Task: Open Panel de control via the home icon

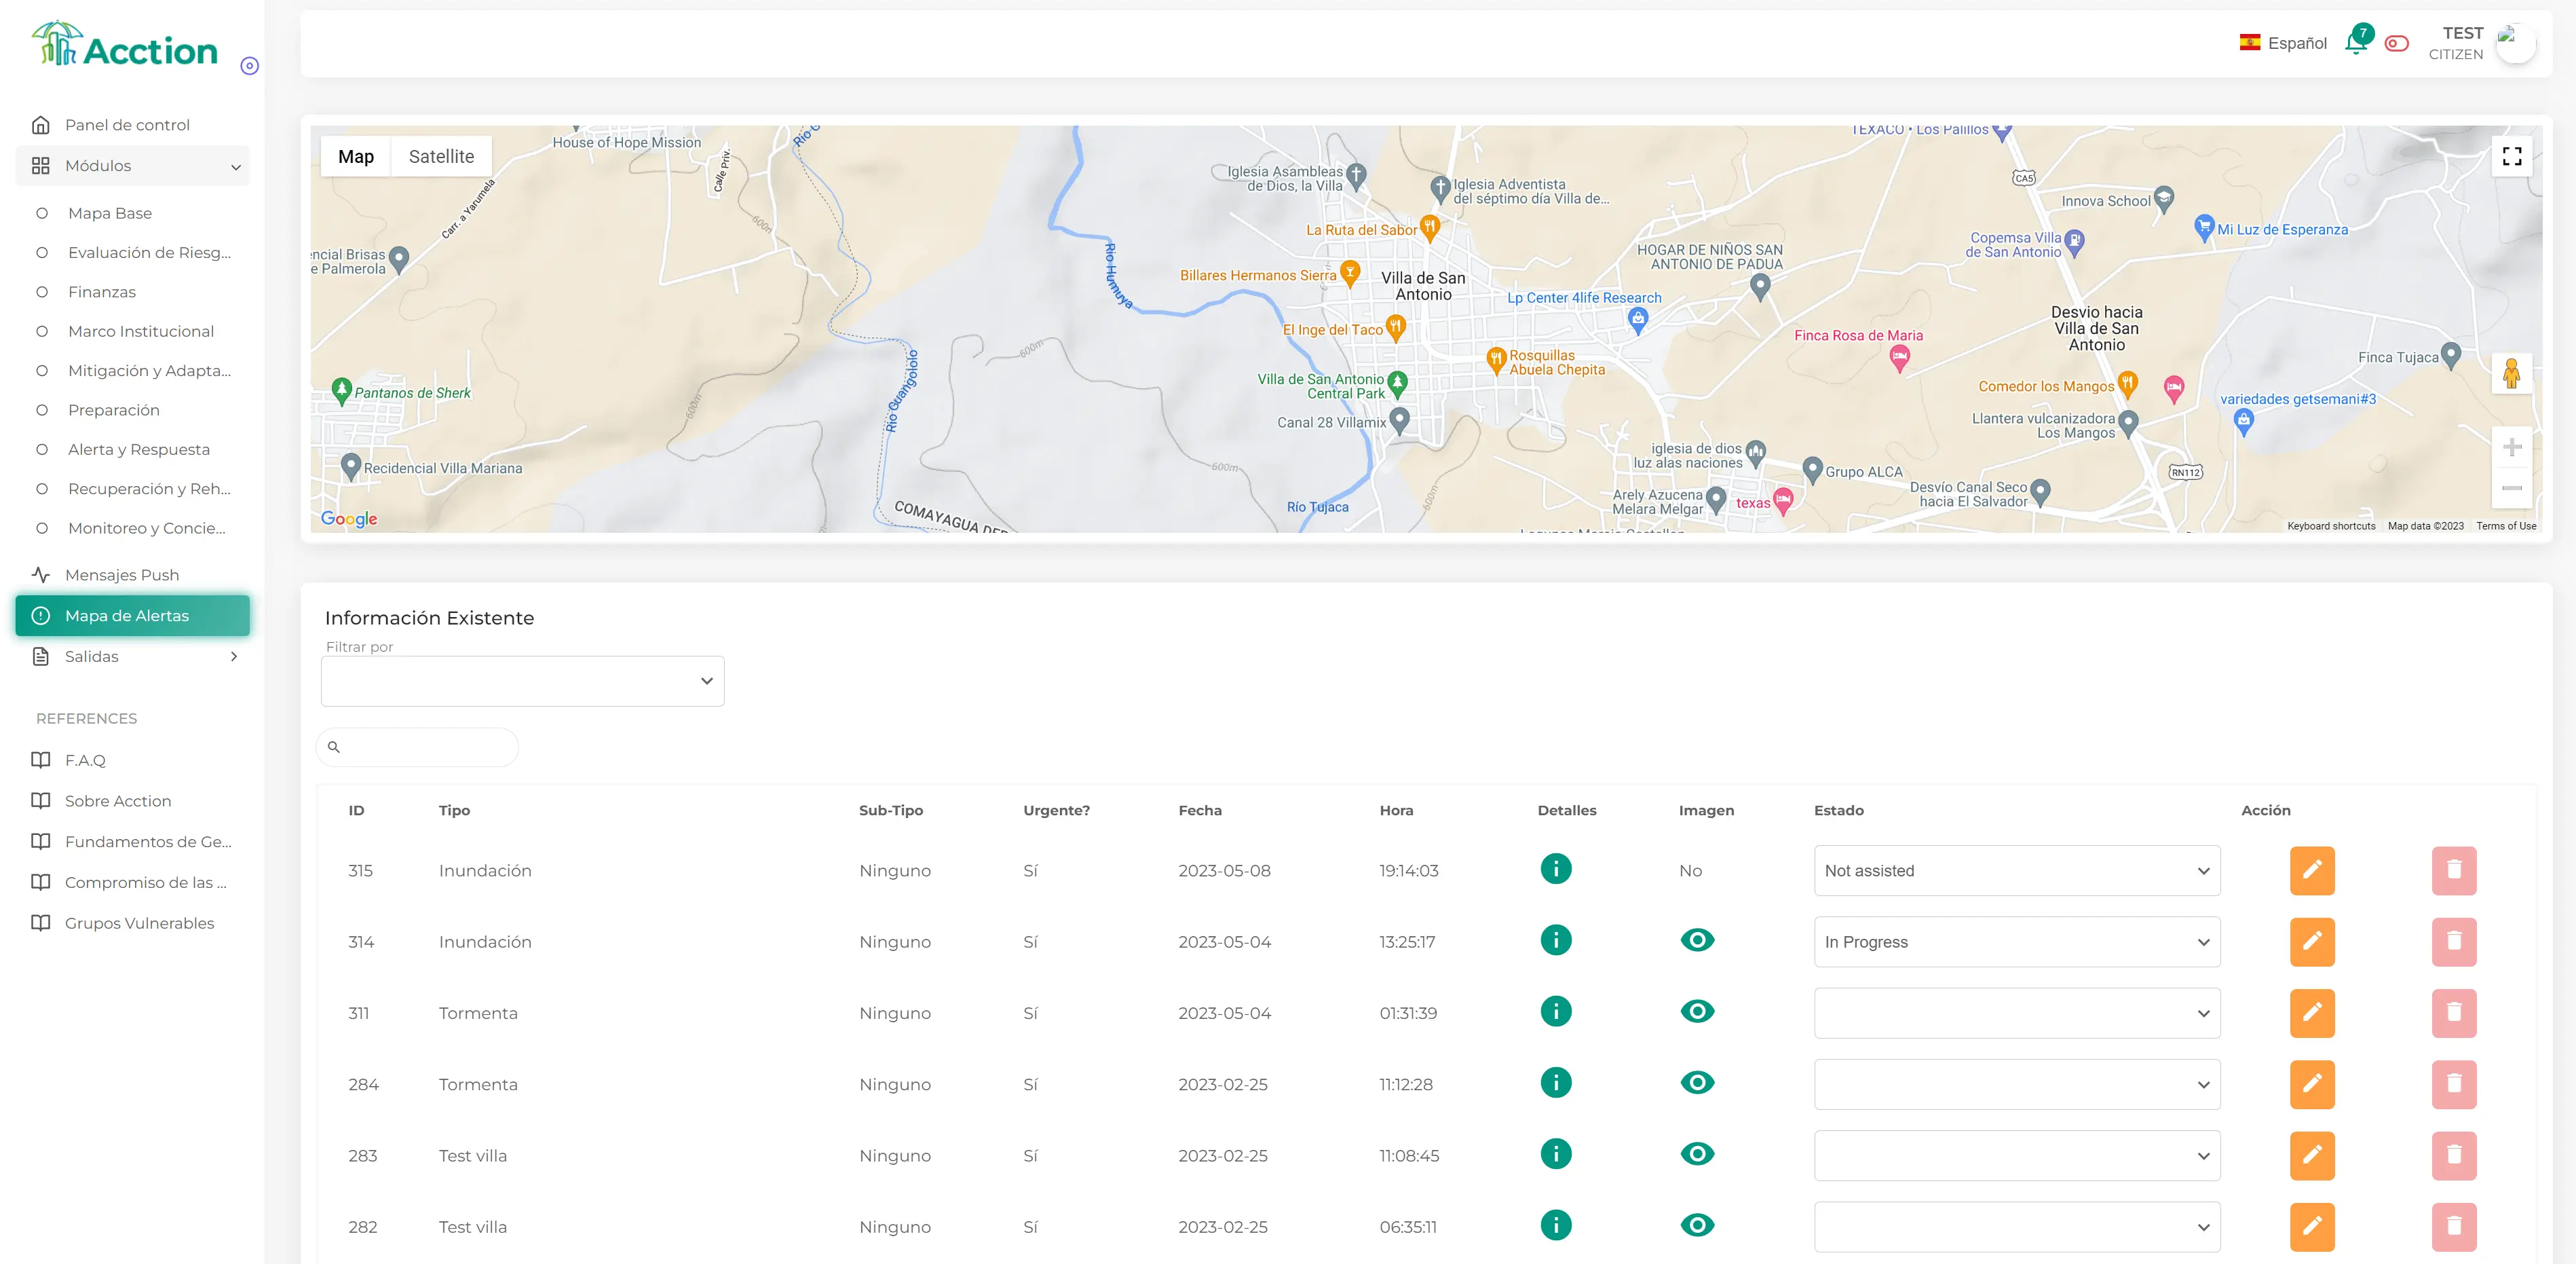Action: tap(40, 124)
